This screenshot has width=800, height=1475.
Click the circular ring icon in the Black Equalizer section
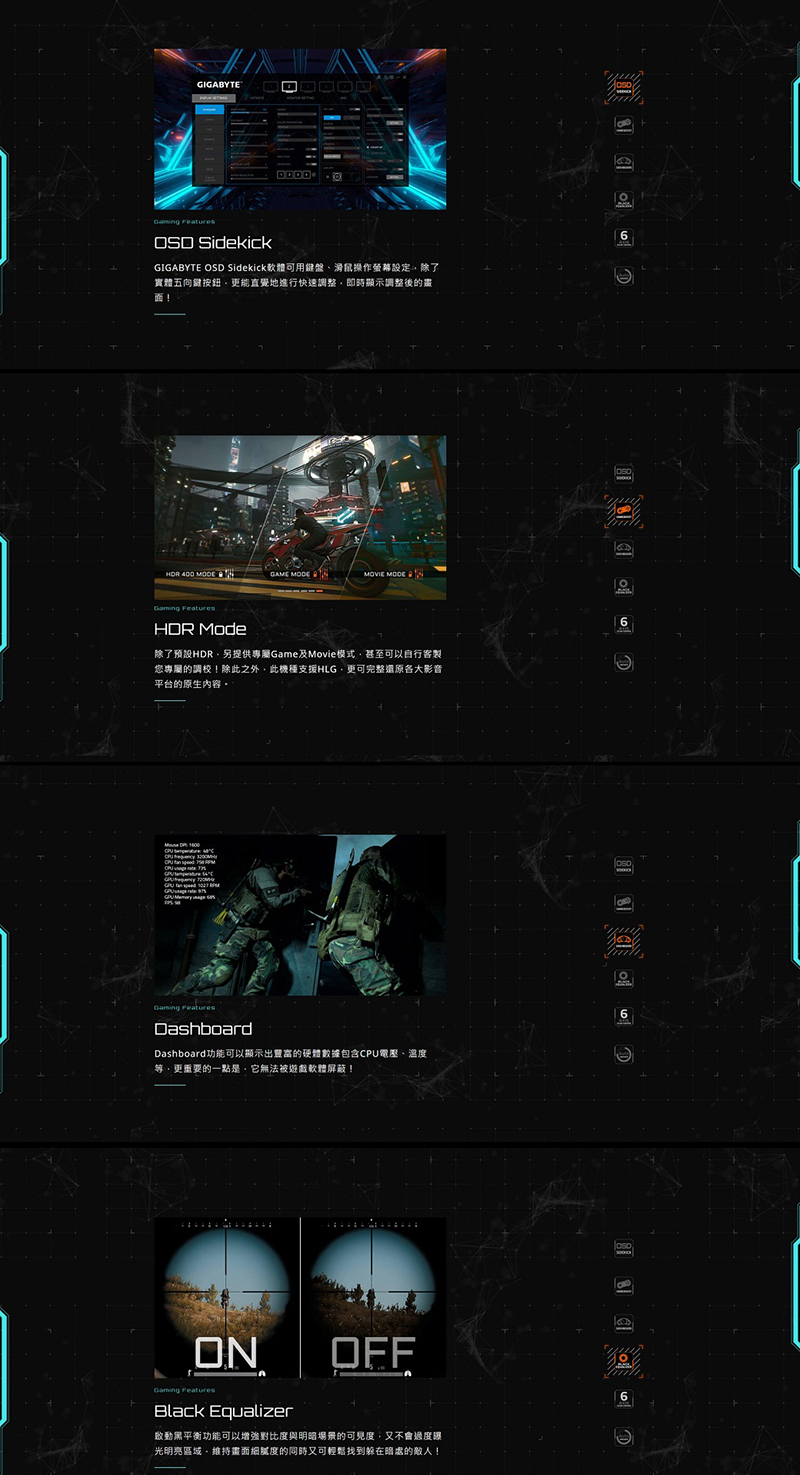(x=624, y=1436)
